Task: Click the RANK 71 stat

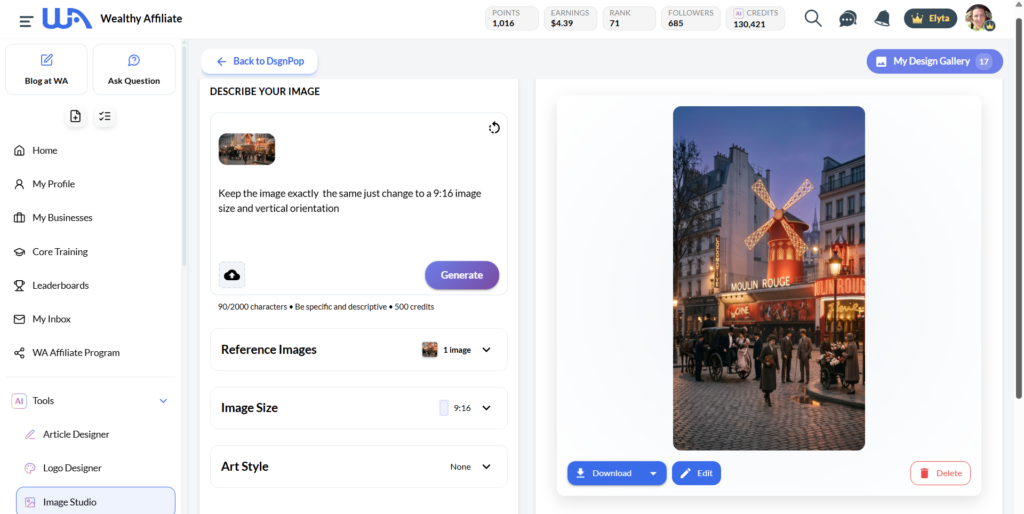Action: [x=630, y=18]
